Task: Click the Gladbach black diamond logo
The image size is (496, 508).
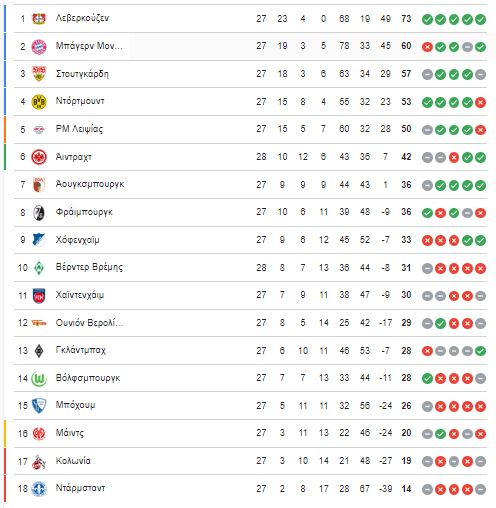Action: 39,351
